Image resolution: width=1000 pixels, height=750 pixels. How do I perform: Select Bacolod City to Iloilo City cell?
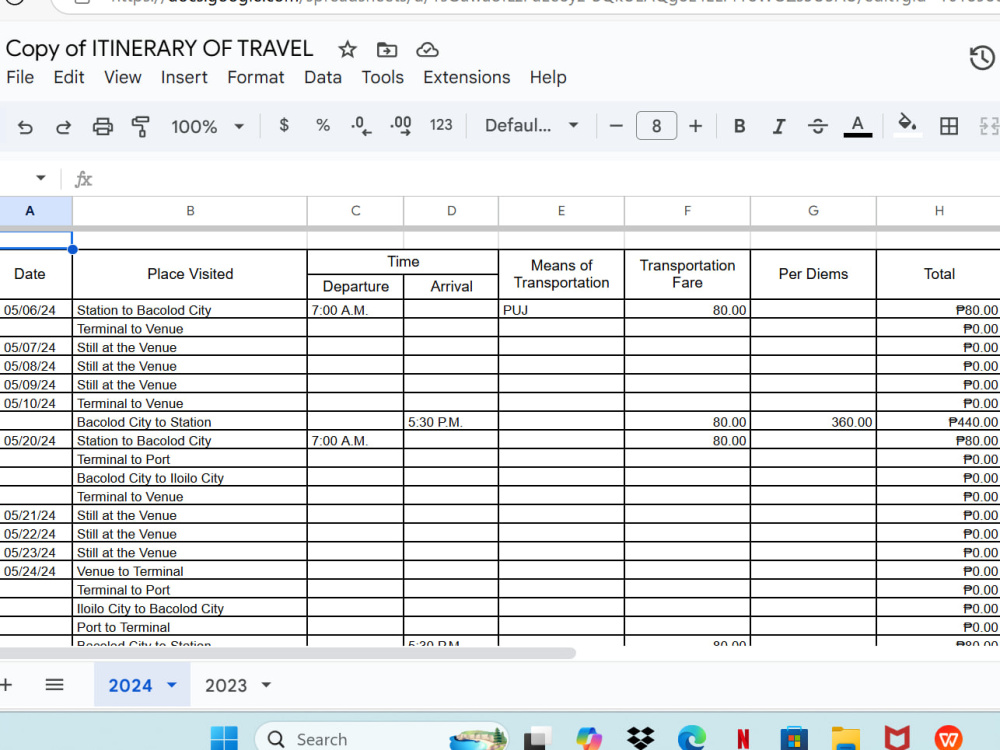(190, 478)
